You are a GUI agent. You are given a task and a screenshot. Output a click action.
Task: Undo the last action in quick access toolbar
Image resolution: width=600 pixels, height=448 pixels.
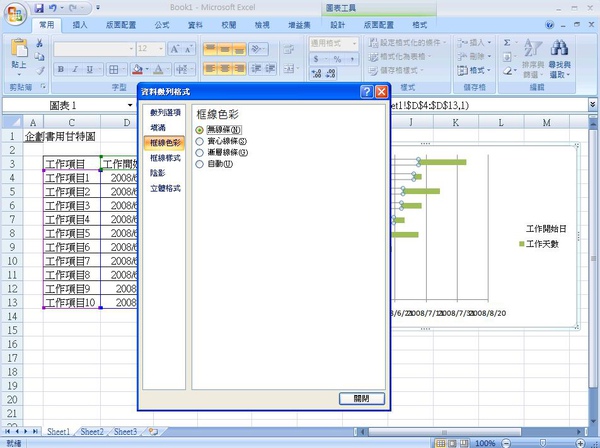53,8
